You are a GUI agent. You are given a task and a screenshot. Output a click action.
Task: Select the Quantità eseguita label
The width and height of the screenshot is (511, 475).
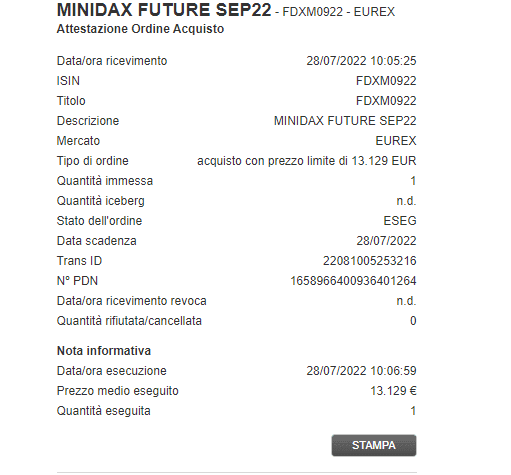tap(104, 411)
